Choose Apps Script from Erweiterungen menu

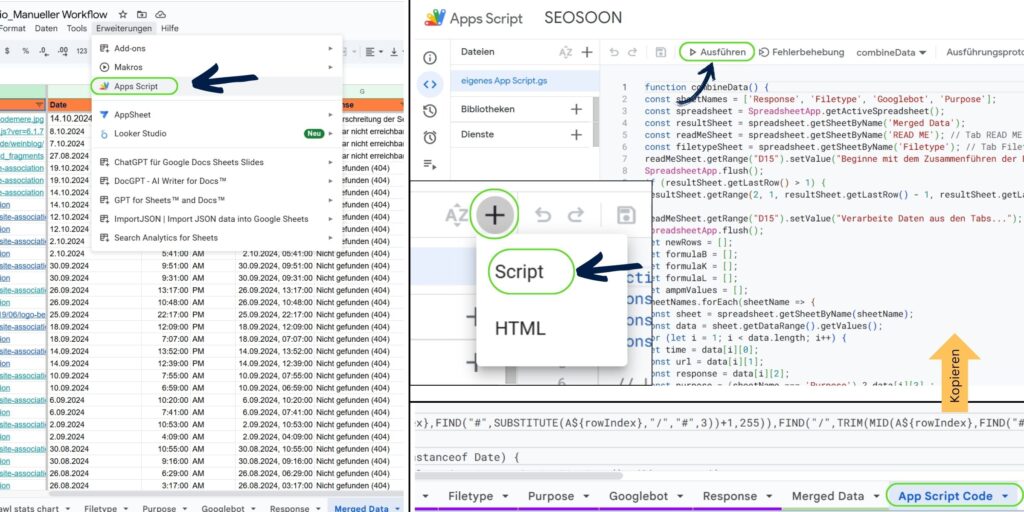point(217,86)
